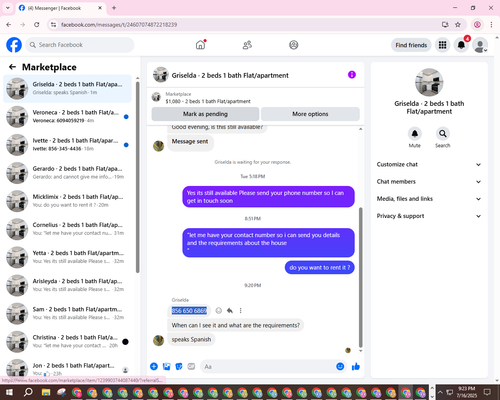Open Veroneca conversation
The width and height of the screenshot is (500, 400).
[68, 117]
